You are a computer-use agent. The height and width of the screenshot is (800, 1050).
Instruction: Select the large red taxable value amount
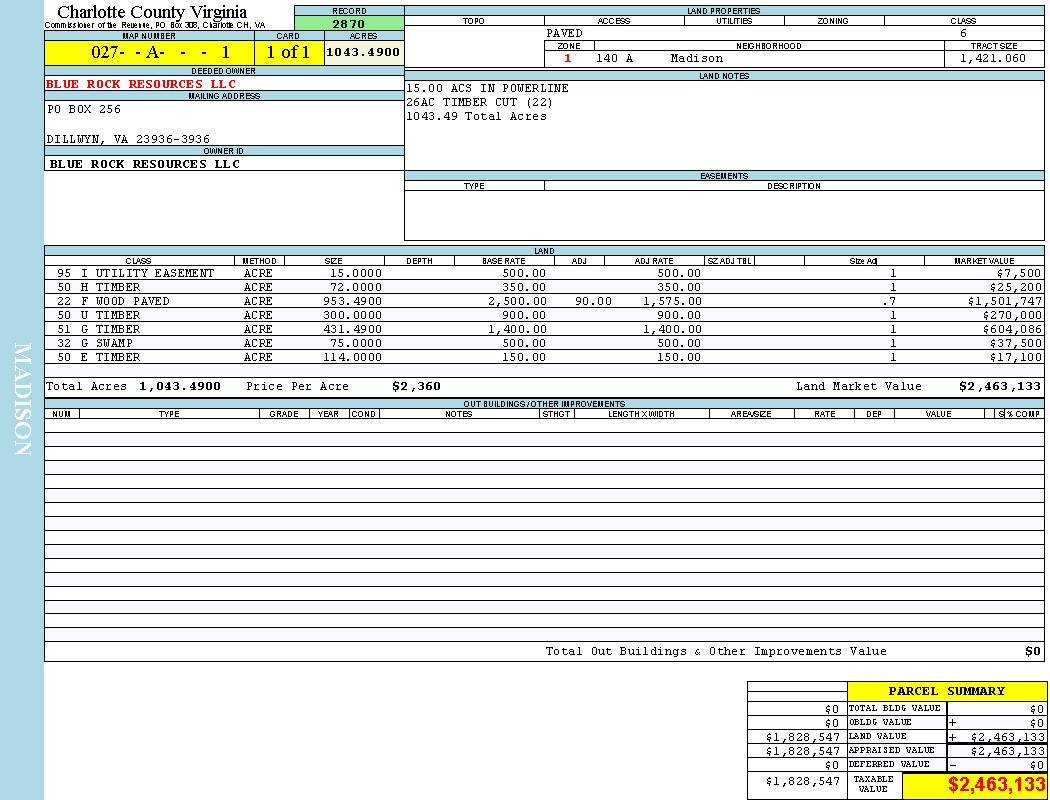(996, 785)
